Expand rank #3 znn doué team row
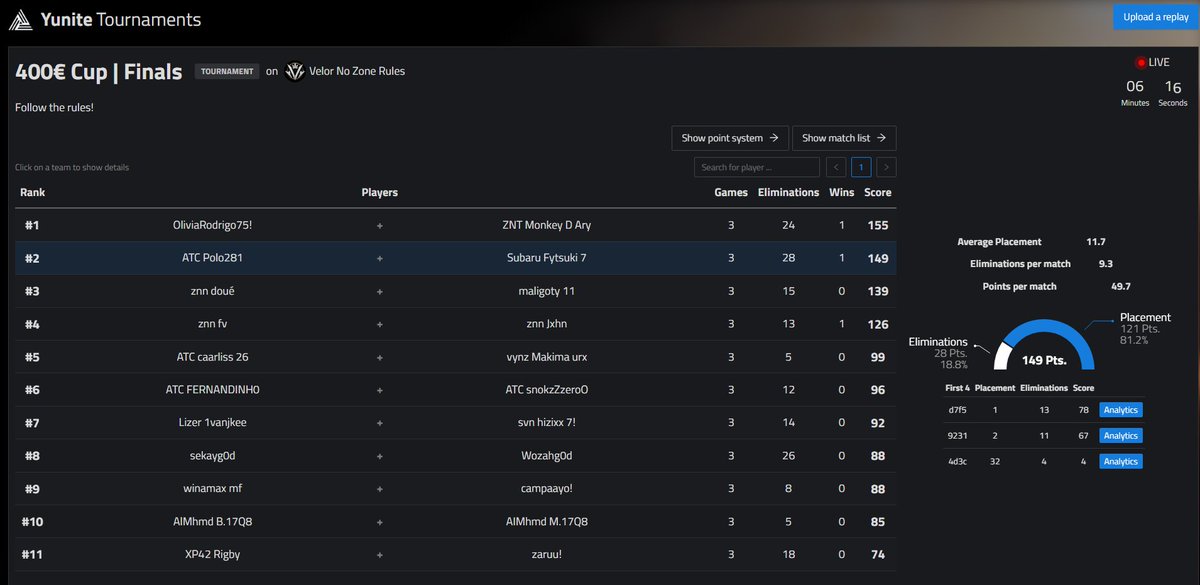 (x=456, y=291)
